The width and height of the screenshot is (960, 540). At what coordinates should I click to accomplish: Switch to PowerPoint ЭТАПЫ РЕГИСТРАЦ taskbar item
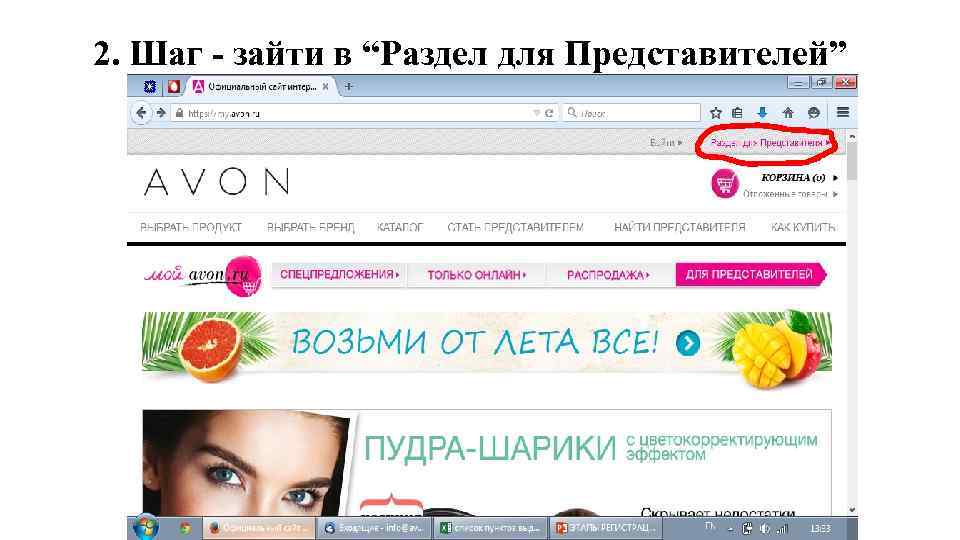tap(606, 528)
